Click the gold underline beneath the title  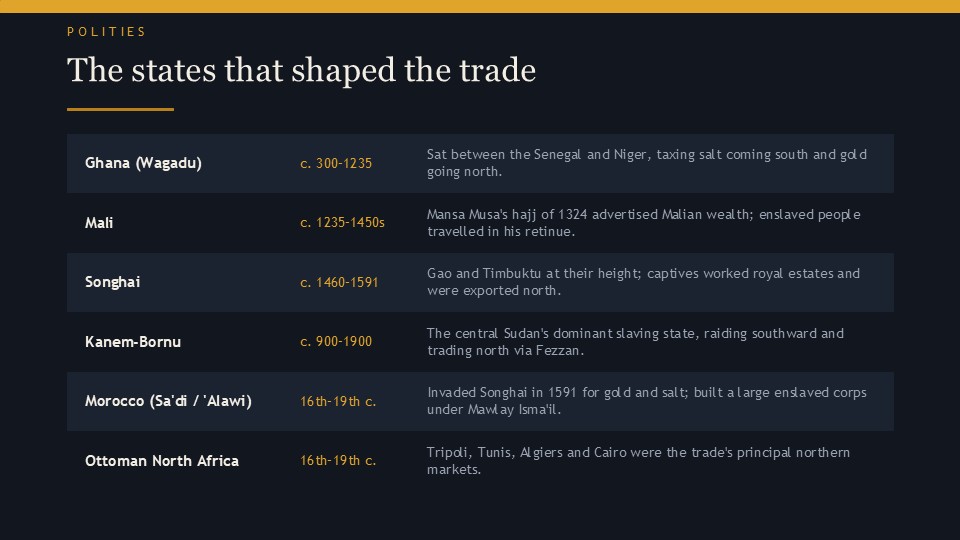click(120, 110)
